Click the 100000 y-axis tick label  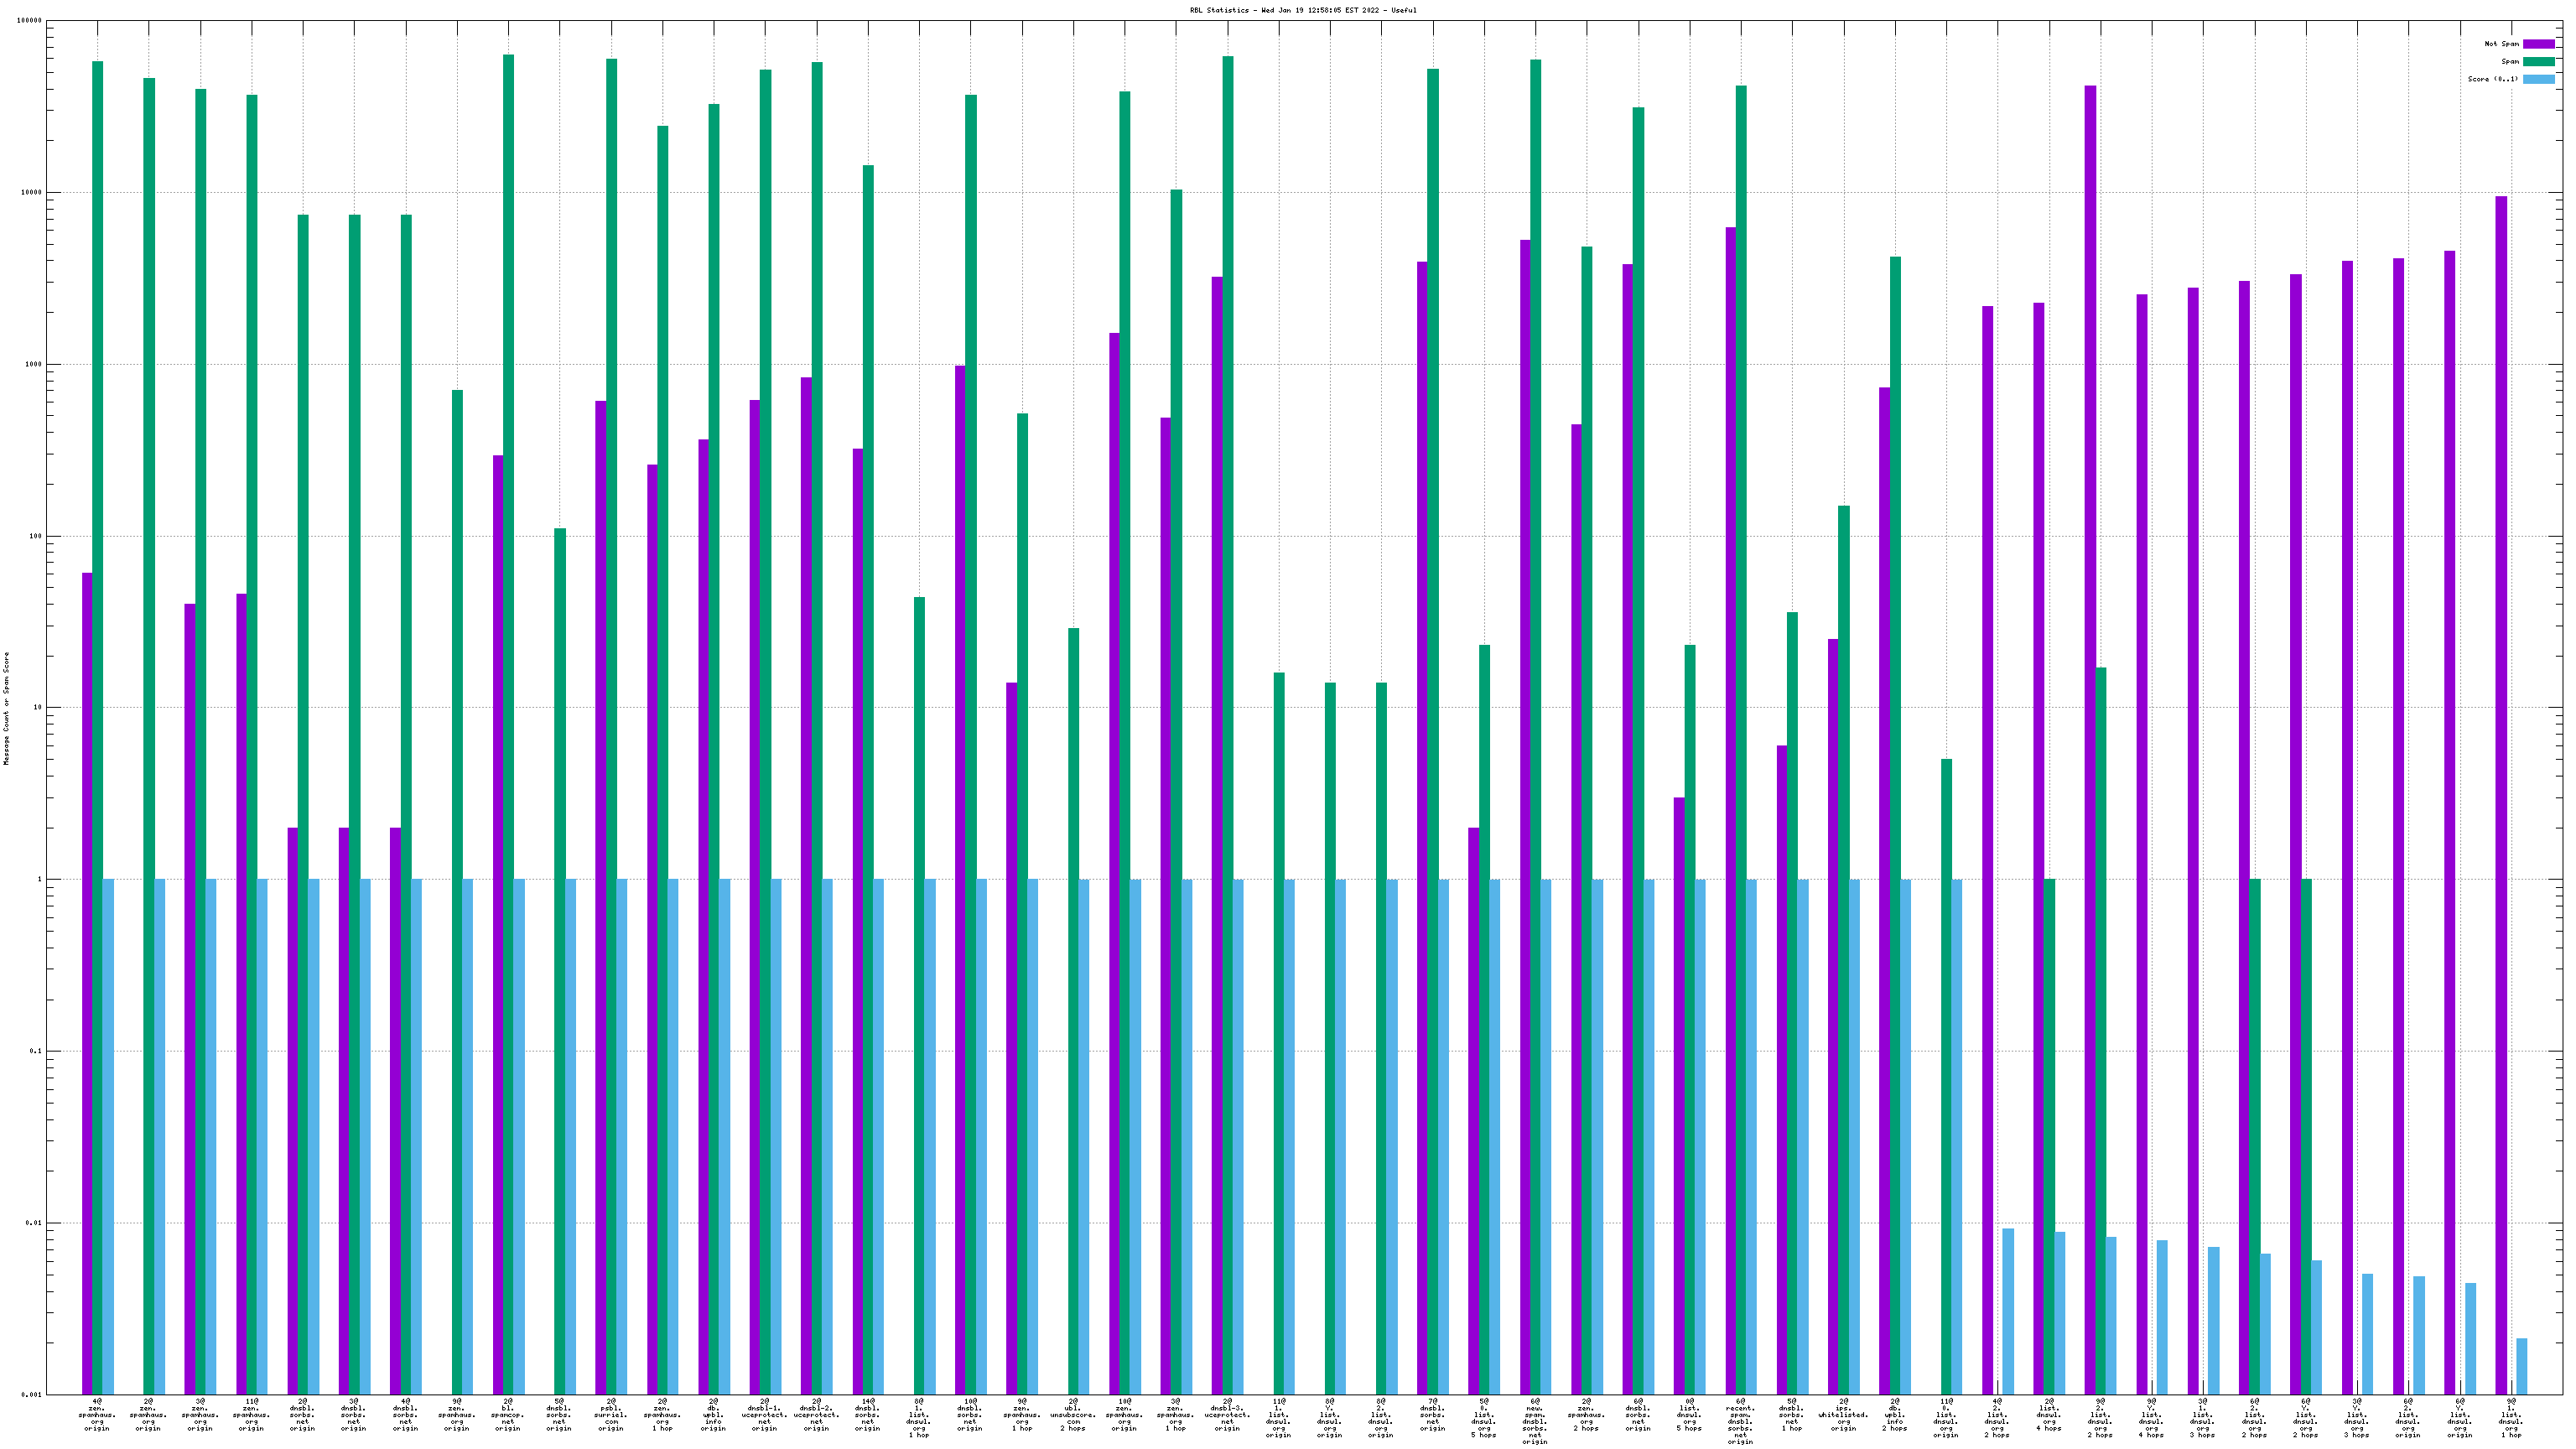coord(29,21)
